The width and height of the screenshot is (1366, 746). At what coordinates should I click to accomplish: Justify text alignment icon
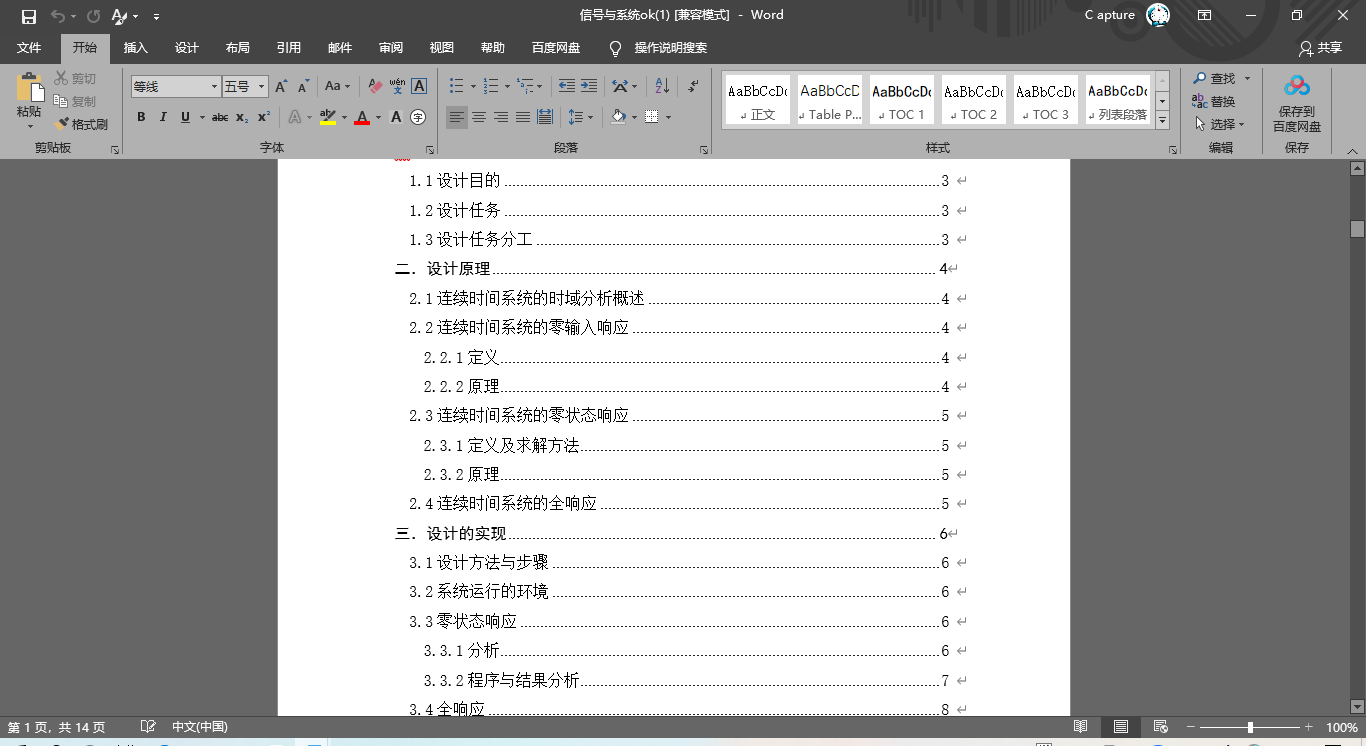523,117
